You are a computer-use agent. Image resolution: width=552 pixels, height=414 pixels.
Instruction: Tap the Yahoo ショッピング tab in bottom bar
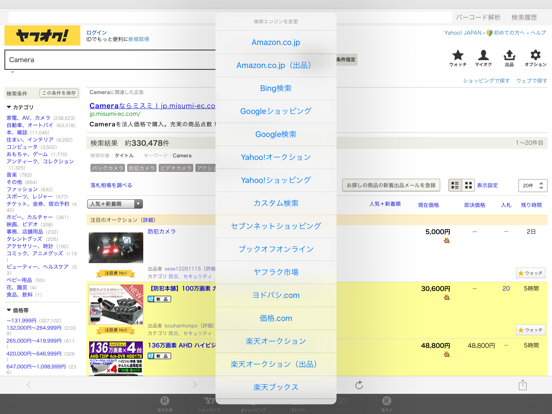click(209, 403)
